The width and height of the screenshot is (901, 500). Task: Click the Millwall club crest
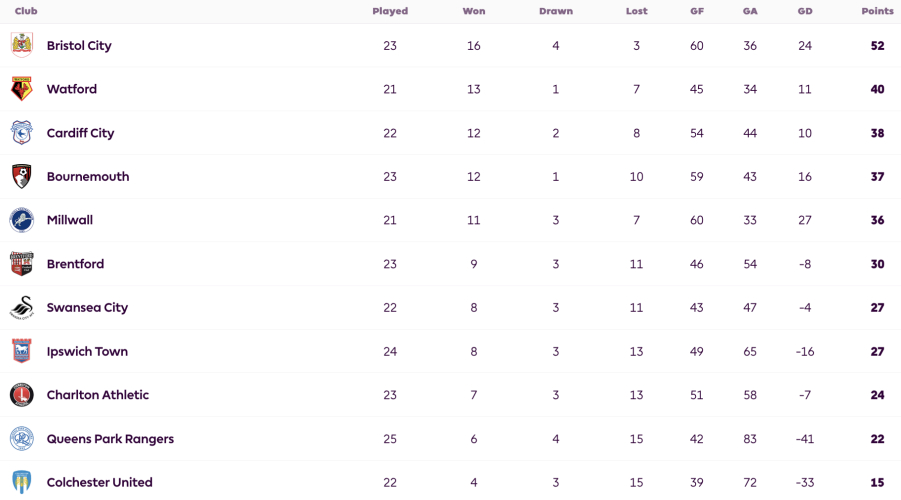click(22, 220)
